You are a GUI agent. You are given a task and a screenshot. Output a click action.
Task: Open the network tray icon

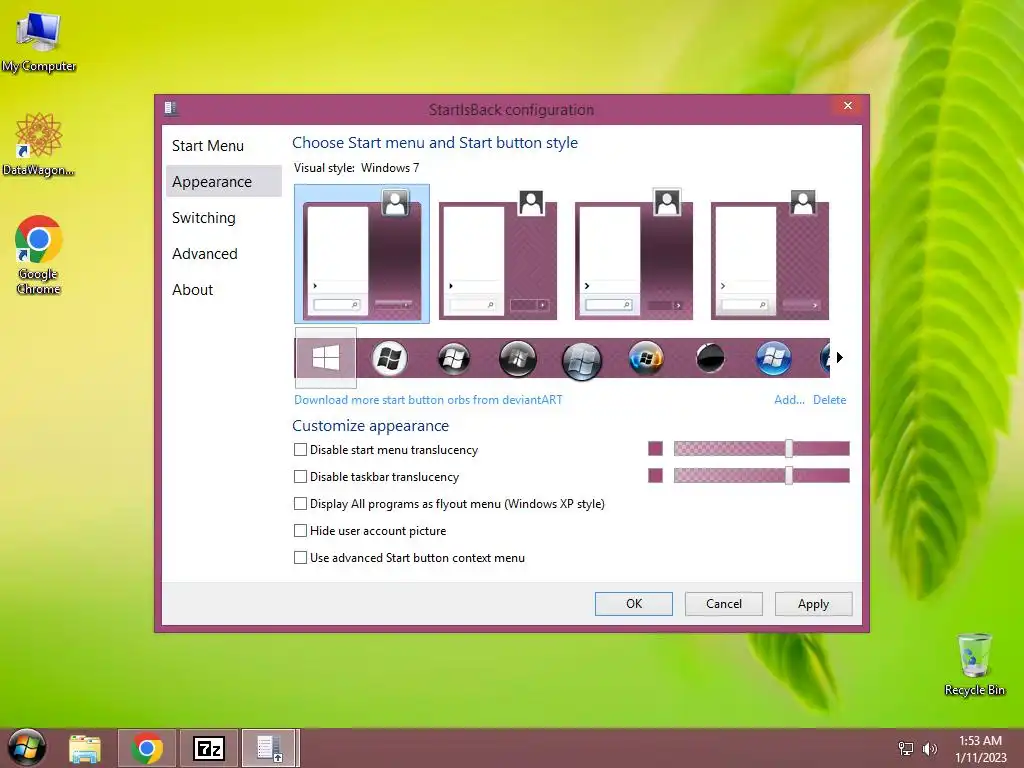point(906,748)
